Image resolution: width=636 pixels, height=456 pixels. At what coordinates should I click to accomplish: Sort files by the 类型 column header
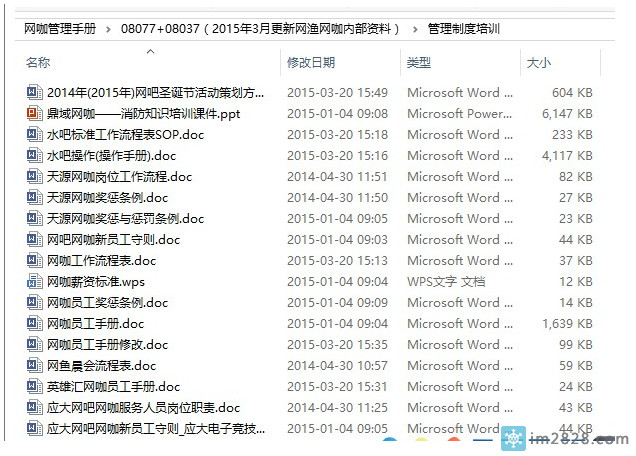[419, 63]
